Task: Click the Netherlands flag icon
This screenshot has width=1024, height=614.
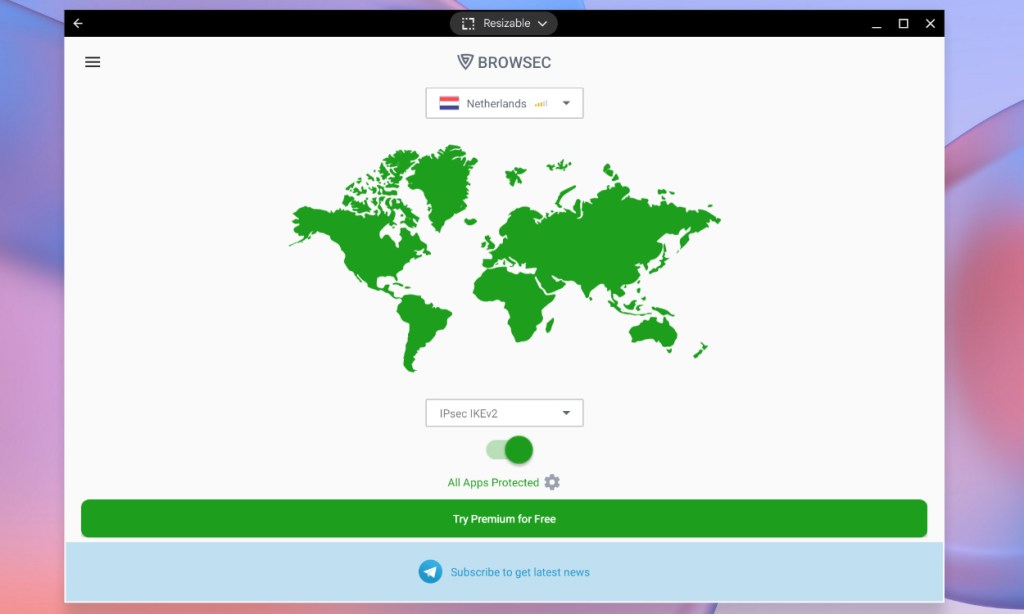Action: [x=449, y=103]
